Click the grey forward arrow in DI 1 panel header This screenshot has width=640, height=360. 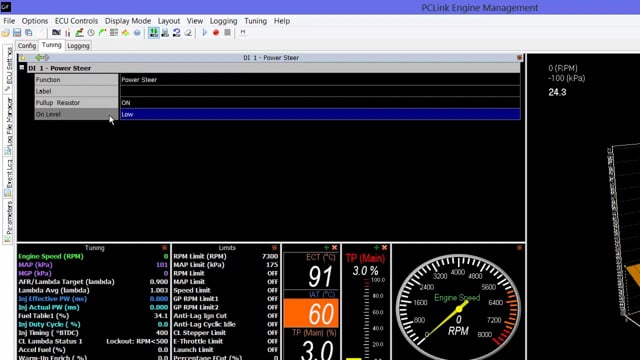tap(46, 58)
